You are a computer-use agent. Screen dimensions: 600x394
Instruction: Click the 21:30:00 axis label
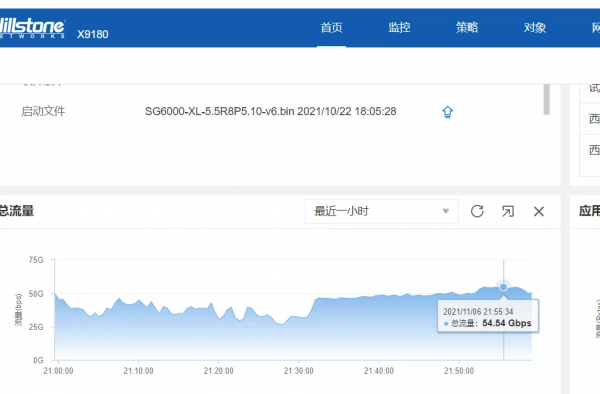click(298, 371)
